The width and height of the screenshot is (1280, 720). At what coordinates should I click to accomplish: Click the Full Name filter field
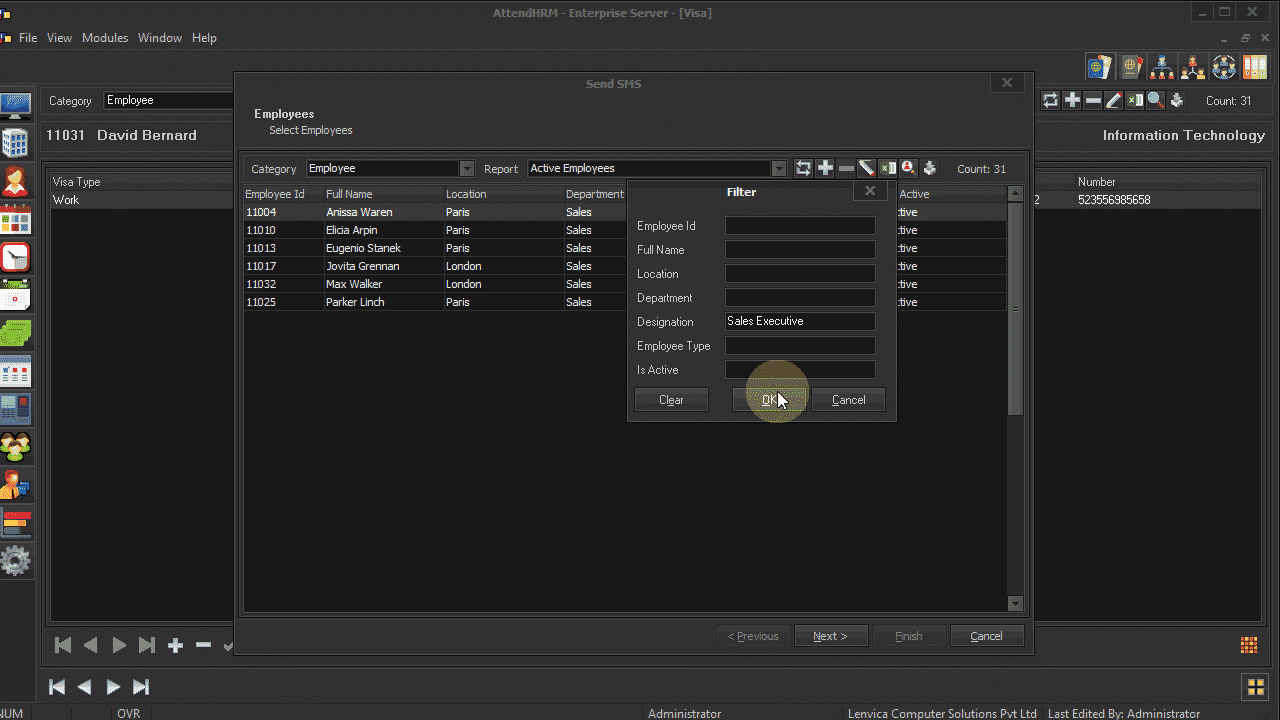pos(800,250)
